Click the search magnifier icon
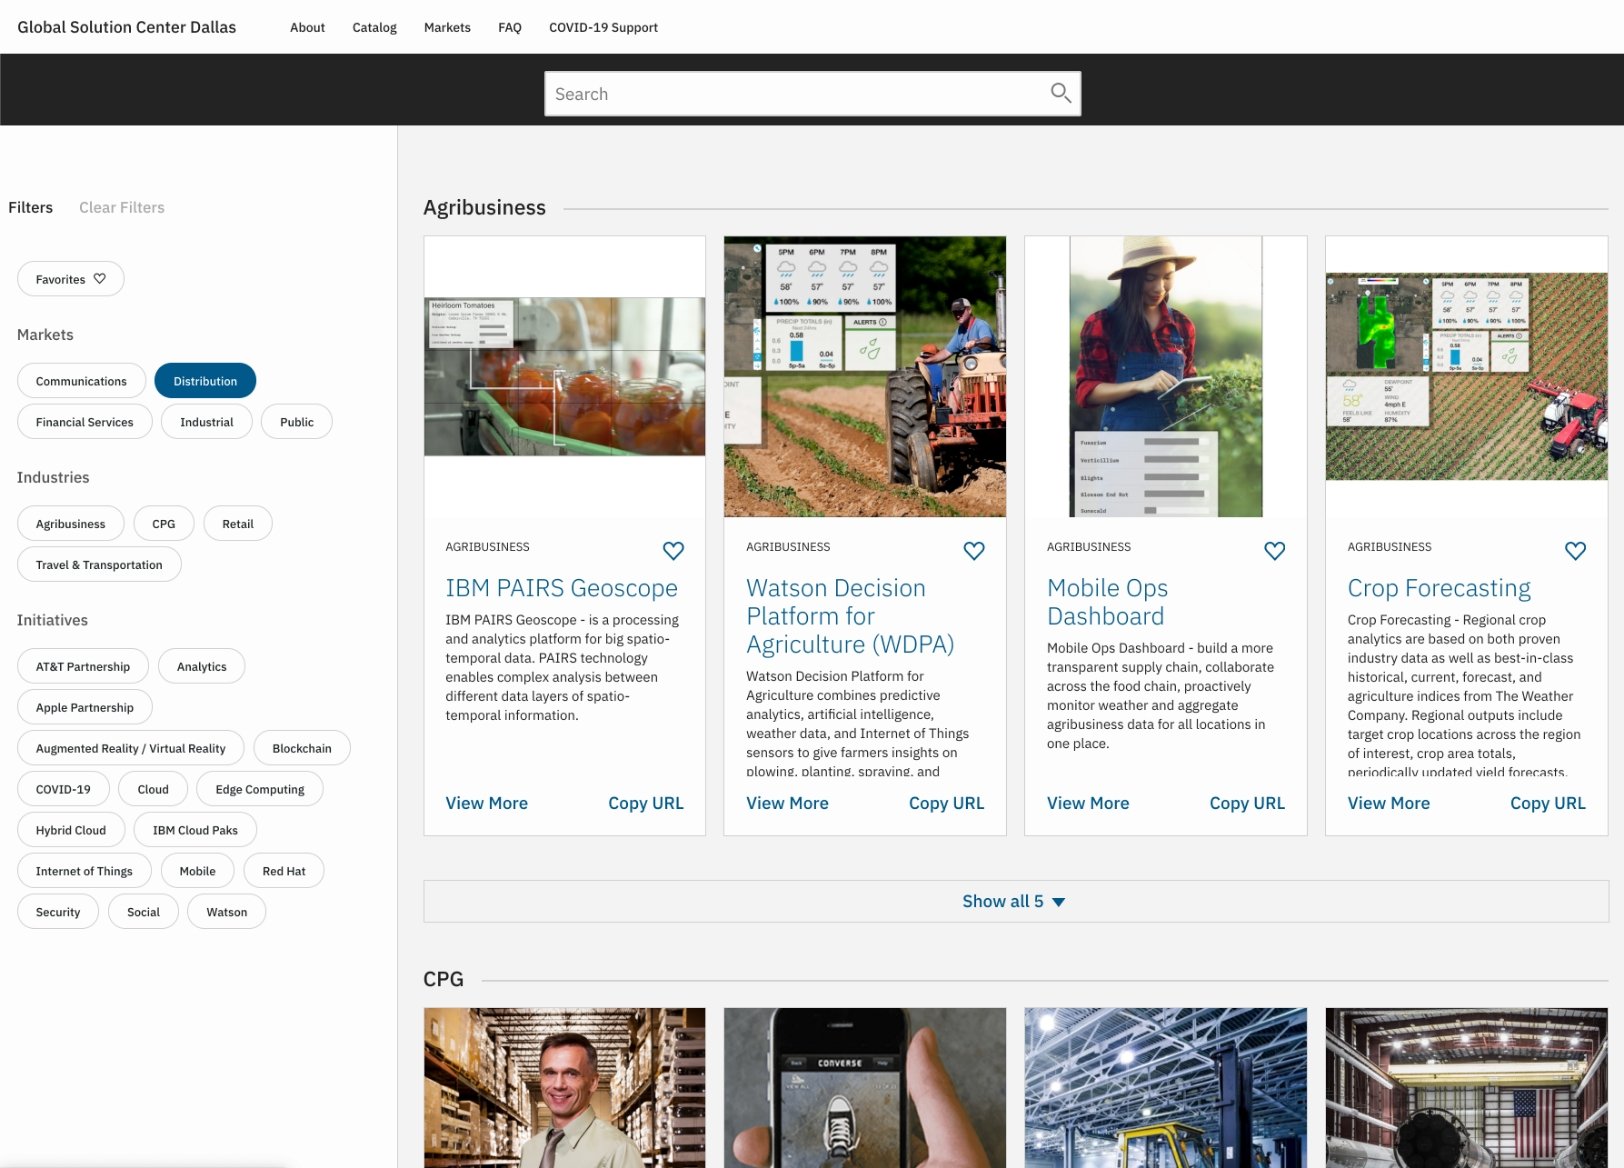Image resolution: width=1624 pixels, height=1168 pixels. pyautogui.click(x=1060, y=93)
